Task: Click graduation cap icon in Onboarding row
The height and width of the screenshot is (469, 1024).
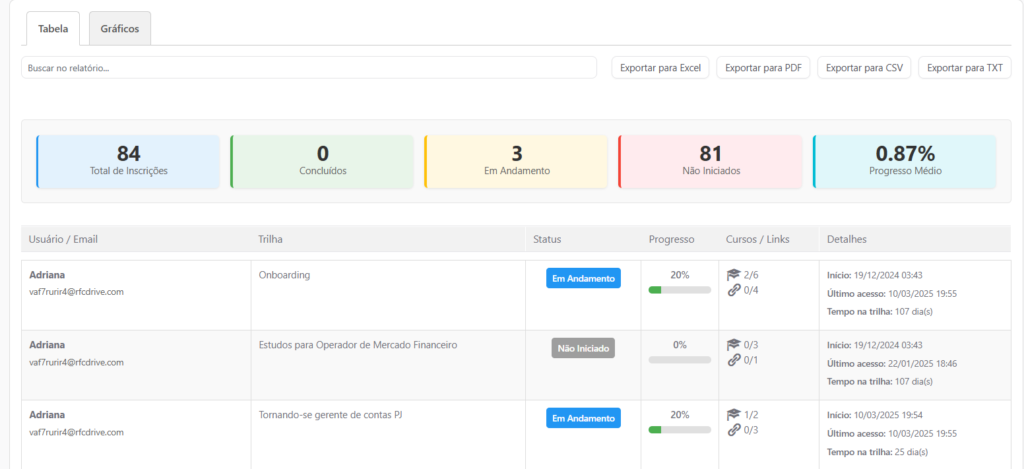Action: point(733,275)
